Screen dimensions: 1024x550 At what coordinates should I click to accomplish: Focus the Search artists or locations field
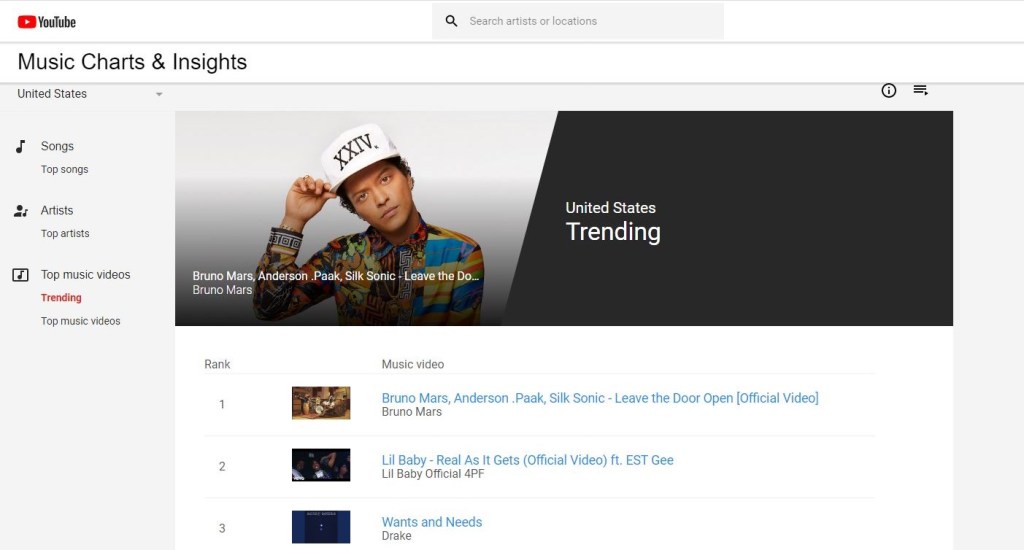click(x=578, y=21)
